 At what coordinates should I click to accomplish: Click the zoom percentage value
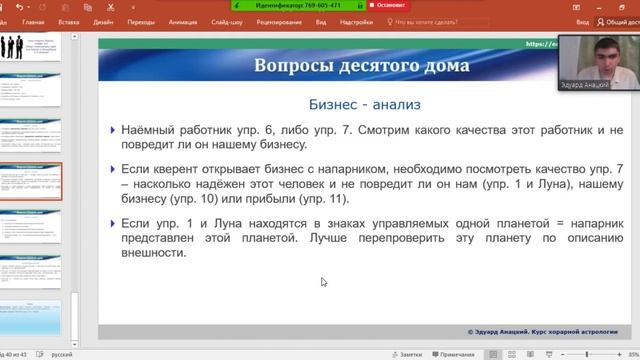click(634, 355)
